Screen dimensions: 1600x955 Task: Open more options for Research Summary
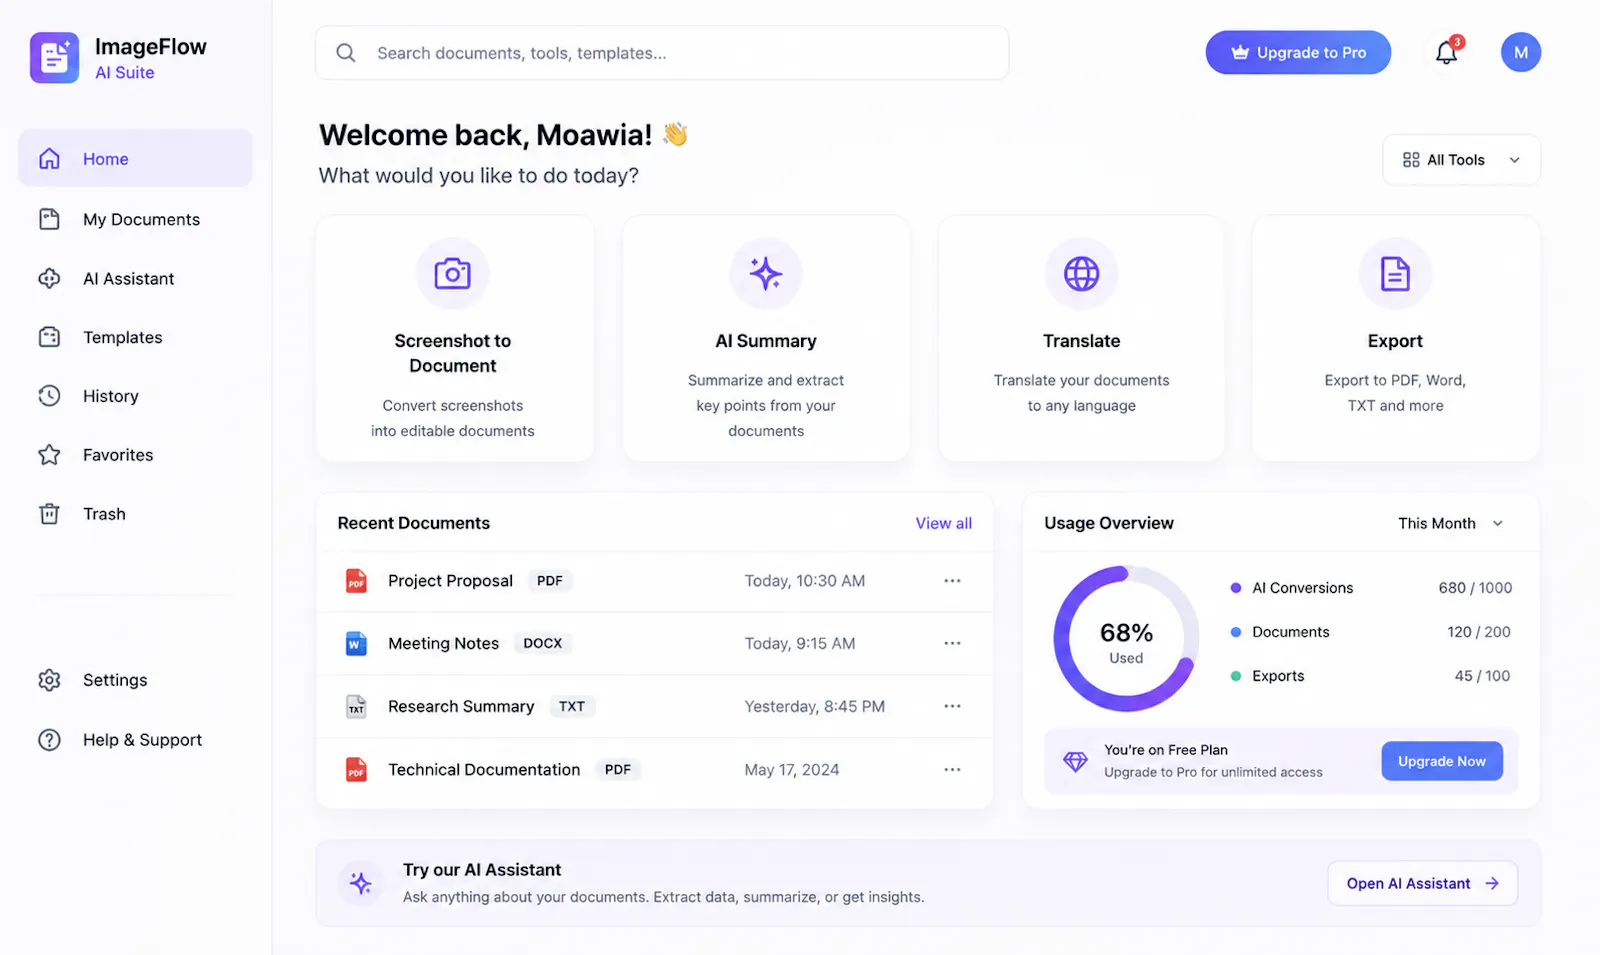pyautogui.click(x=952, y=706)
